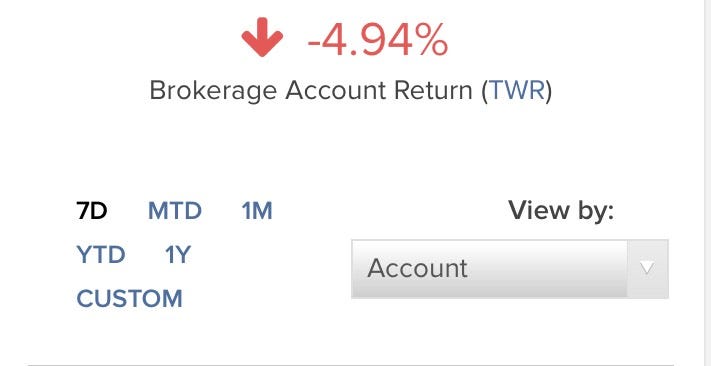This screenshot has height=366, width=711.
Task: Click the Account text in combo box
Action: [x=417, y=268]
